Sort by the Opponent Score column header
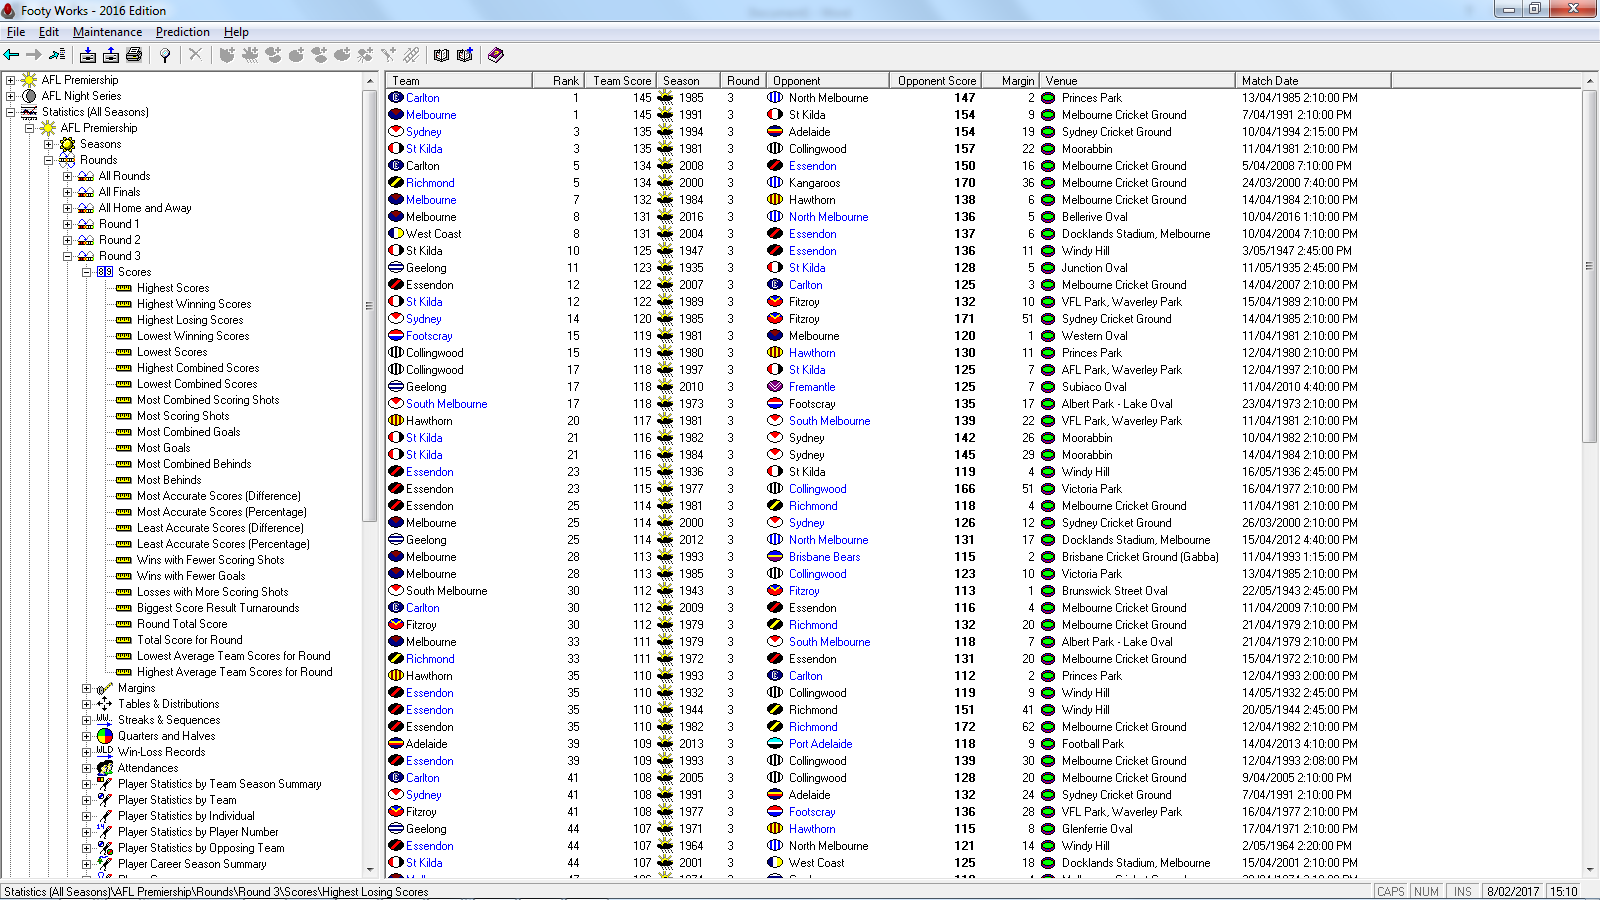 point(935,81)
